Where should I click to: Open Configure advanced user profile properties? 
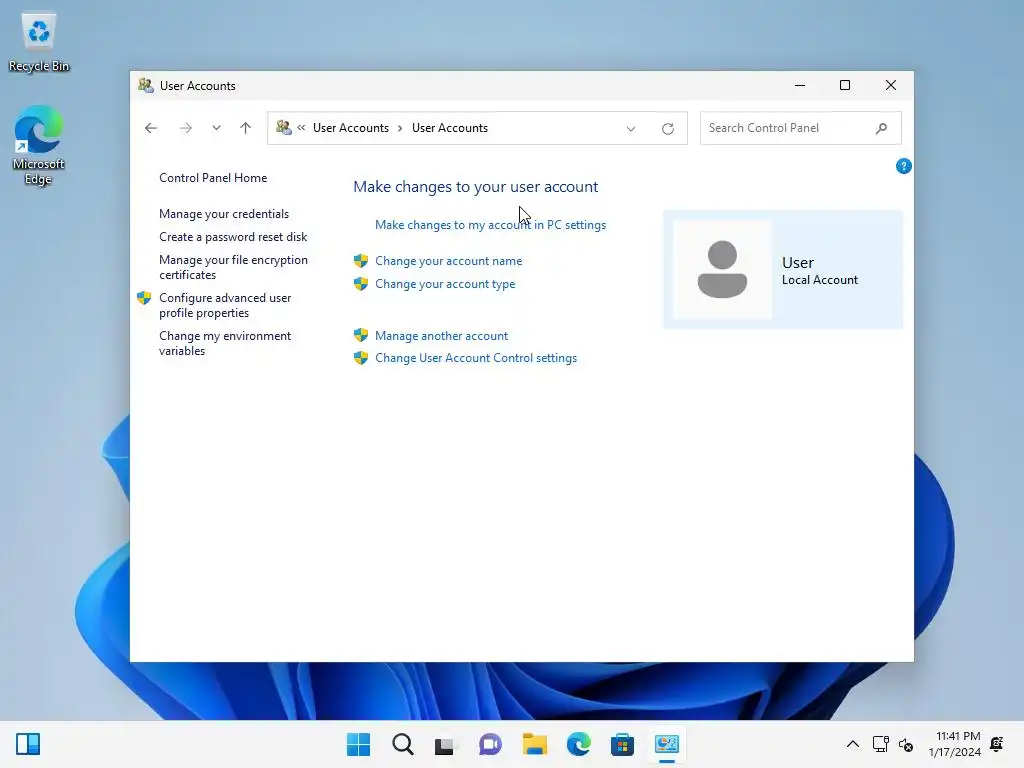click(x=225, y=305)
